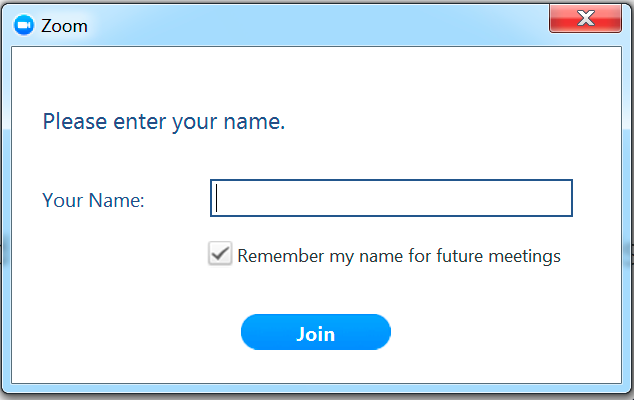Click the white X glyph in title bar
Viewport: 634px width, 400px height.
(585, 18)
